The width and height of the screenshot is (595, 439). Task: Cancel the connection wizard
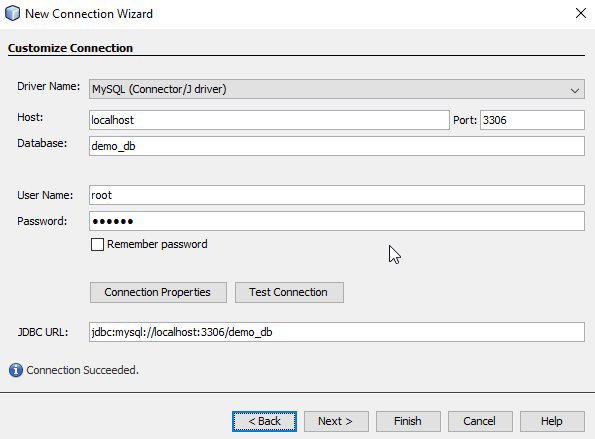click(480, 421)
